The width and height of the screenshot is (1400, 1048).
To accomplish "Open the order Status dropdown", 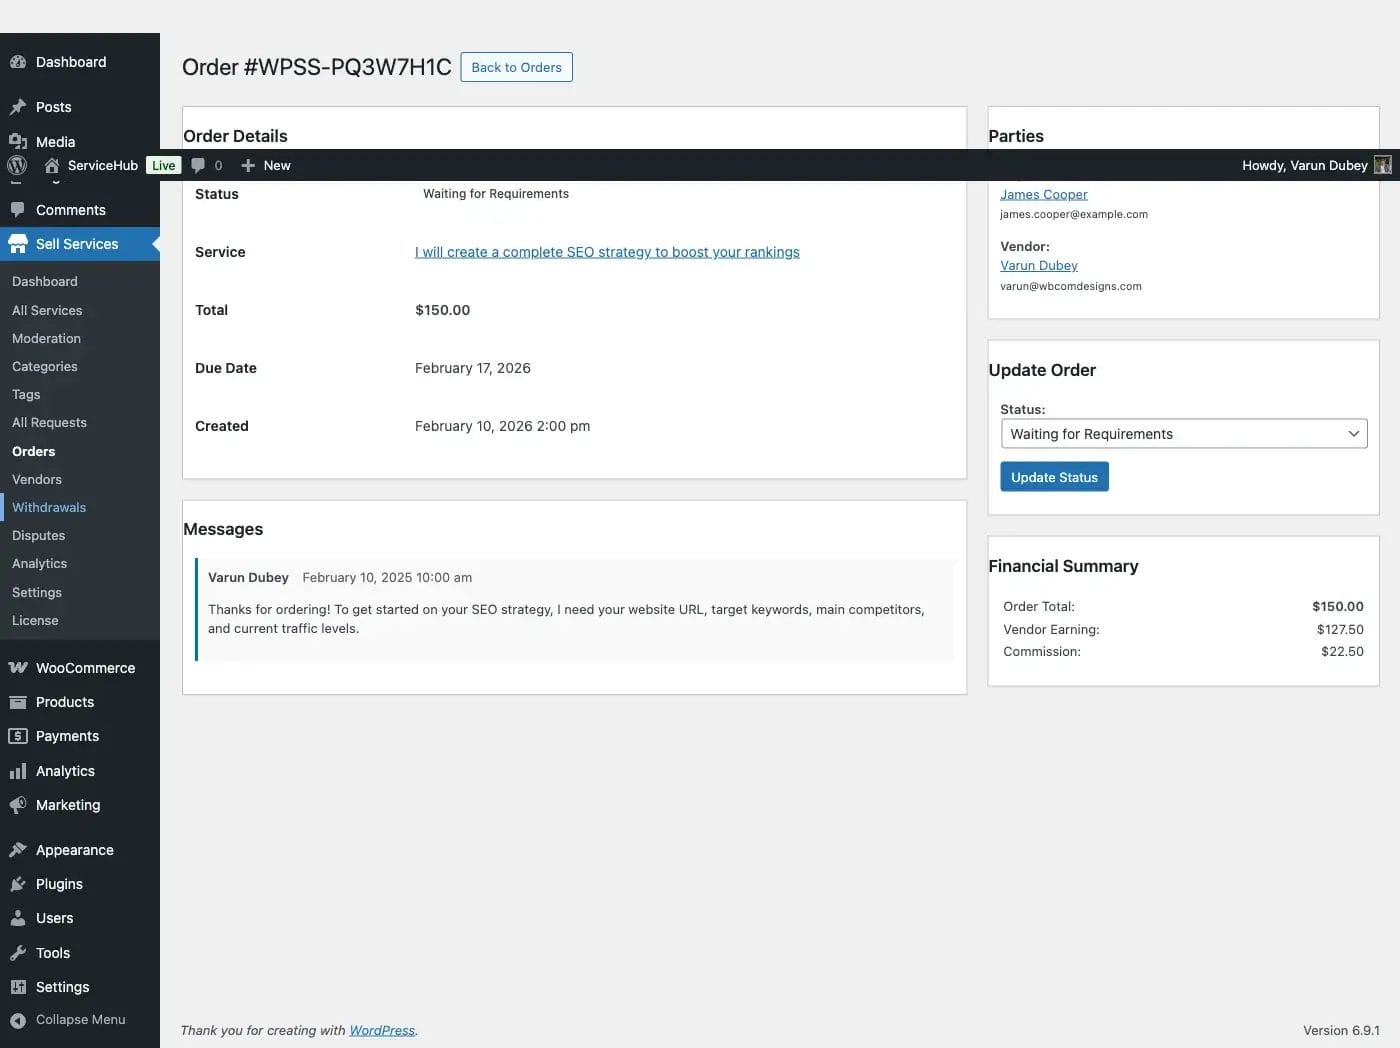I will click(1183, 433).
